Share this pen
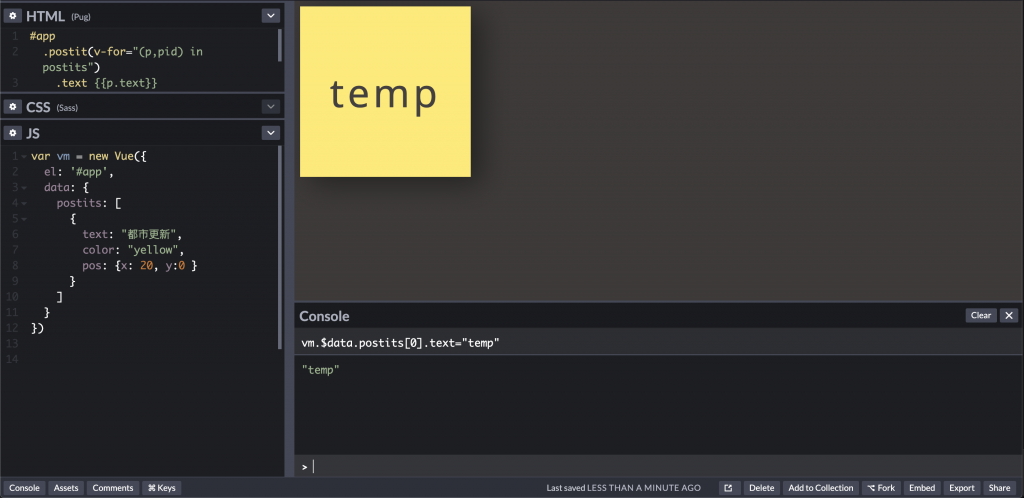 [999, 488]
